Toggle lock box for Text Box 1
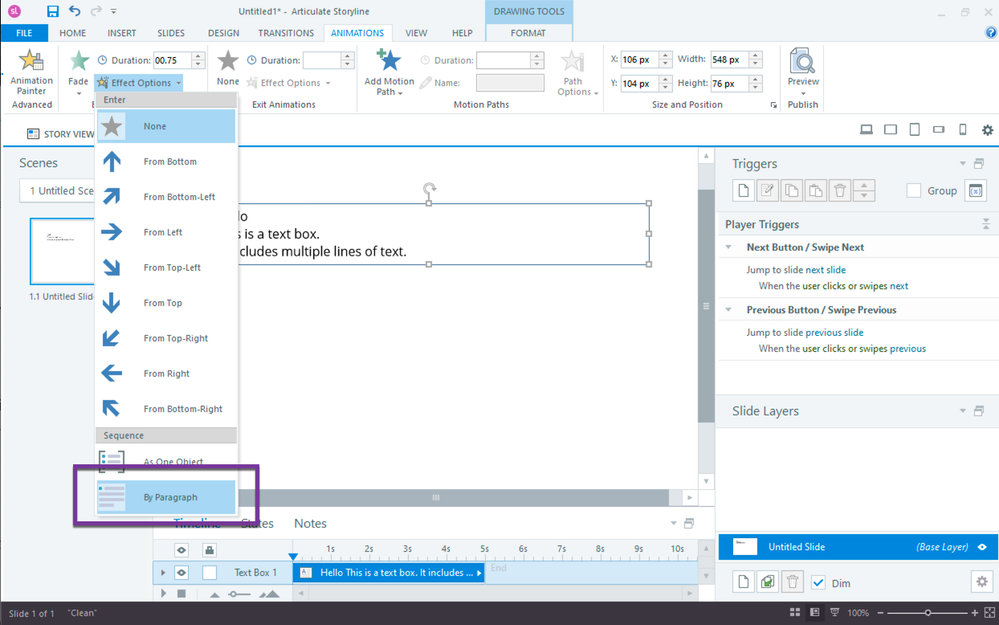Screen dimensions: 999x625 [x=209, y=572]
